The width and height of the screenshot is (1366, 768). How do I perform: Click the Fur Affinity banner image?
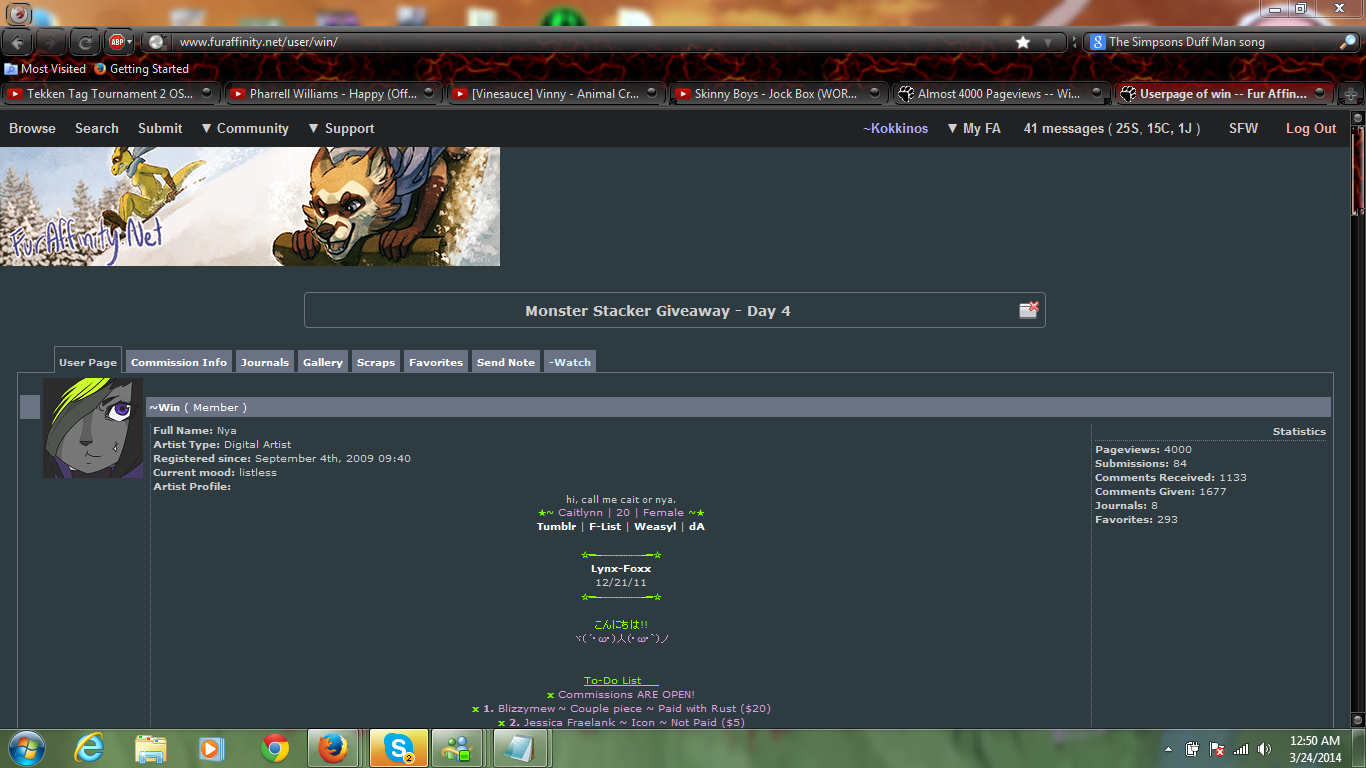click(250, 206)
